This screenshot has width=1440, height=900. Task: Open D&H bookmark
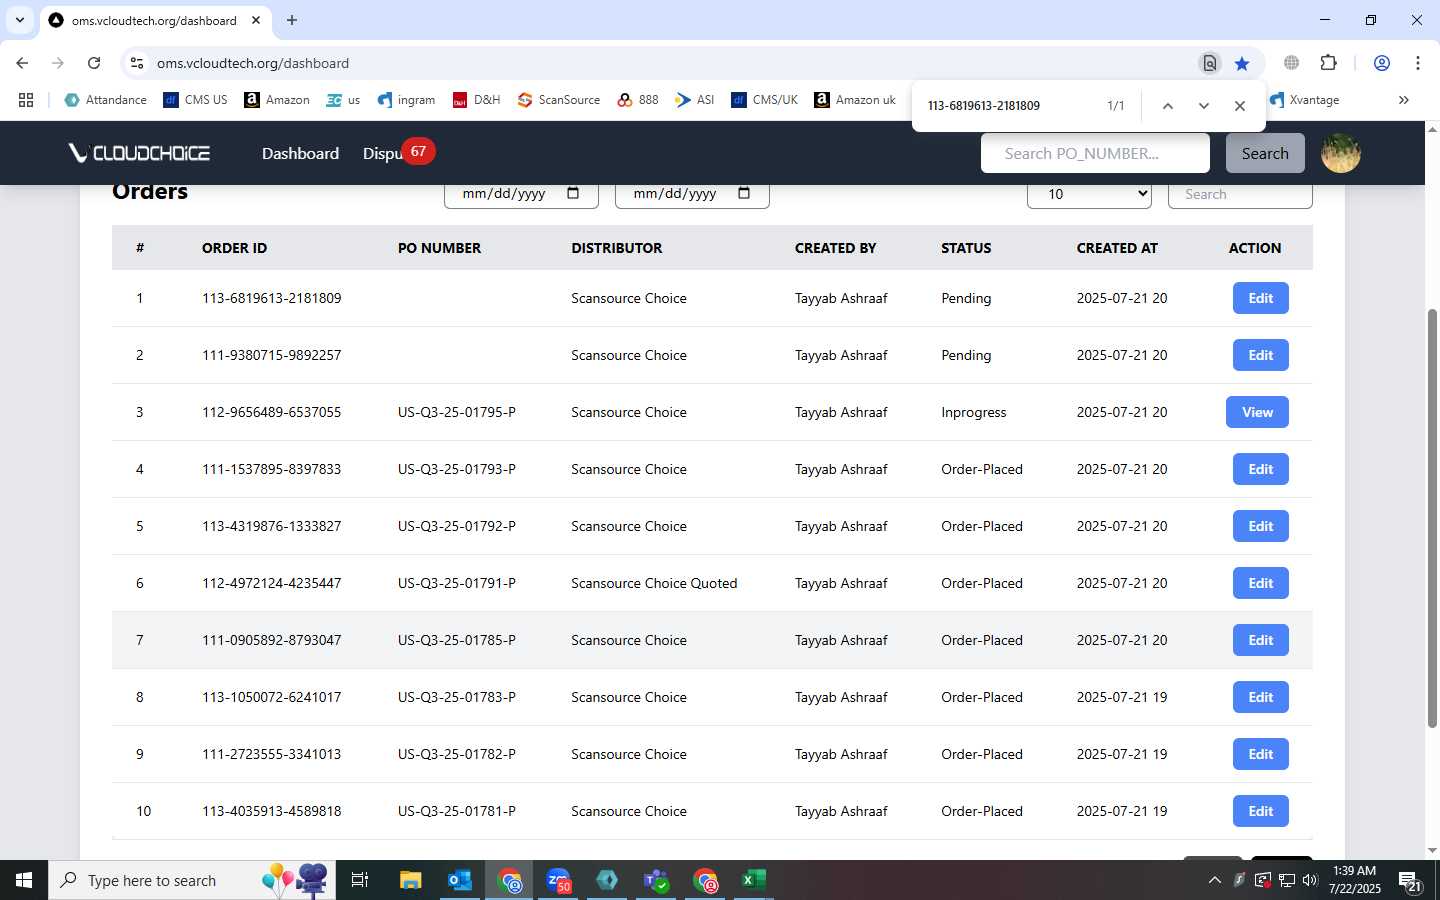click(x=476, y=100)
